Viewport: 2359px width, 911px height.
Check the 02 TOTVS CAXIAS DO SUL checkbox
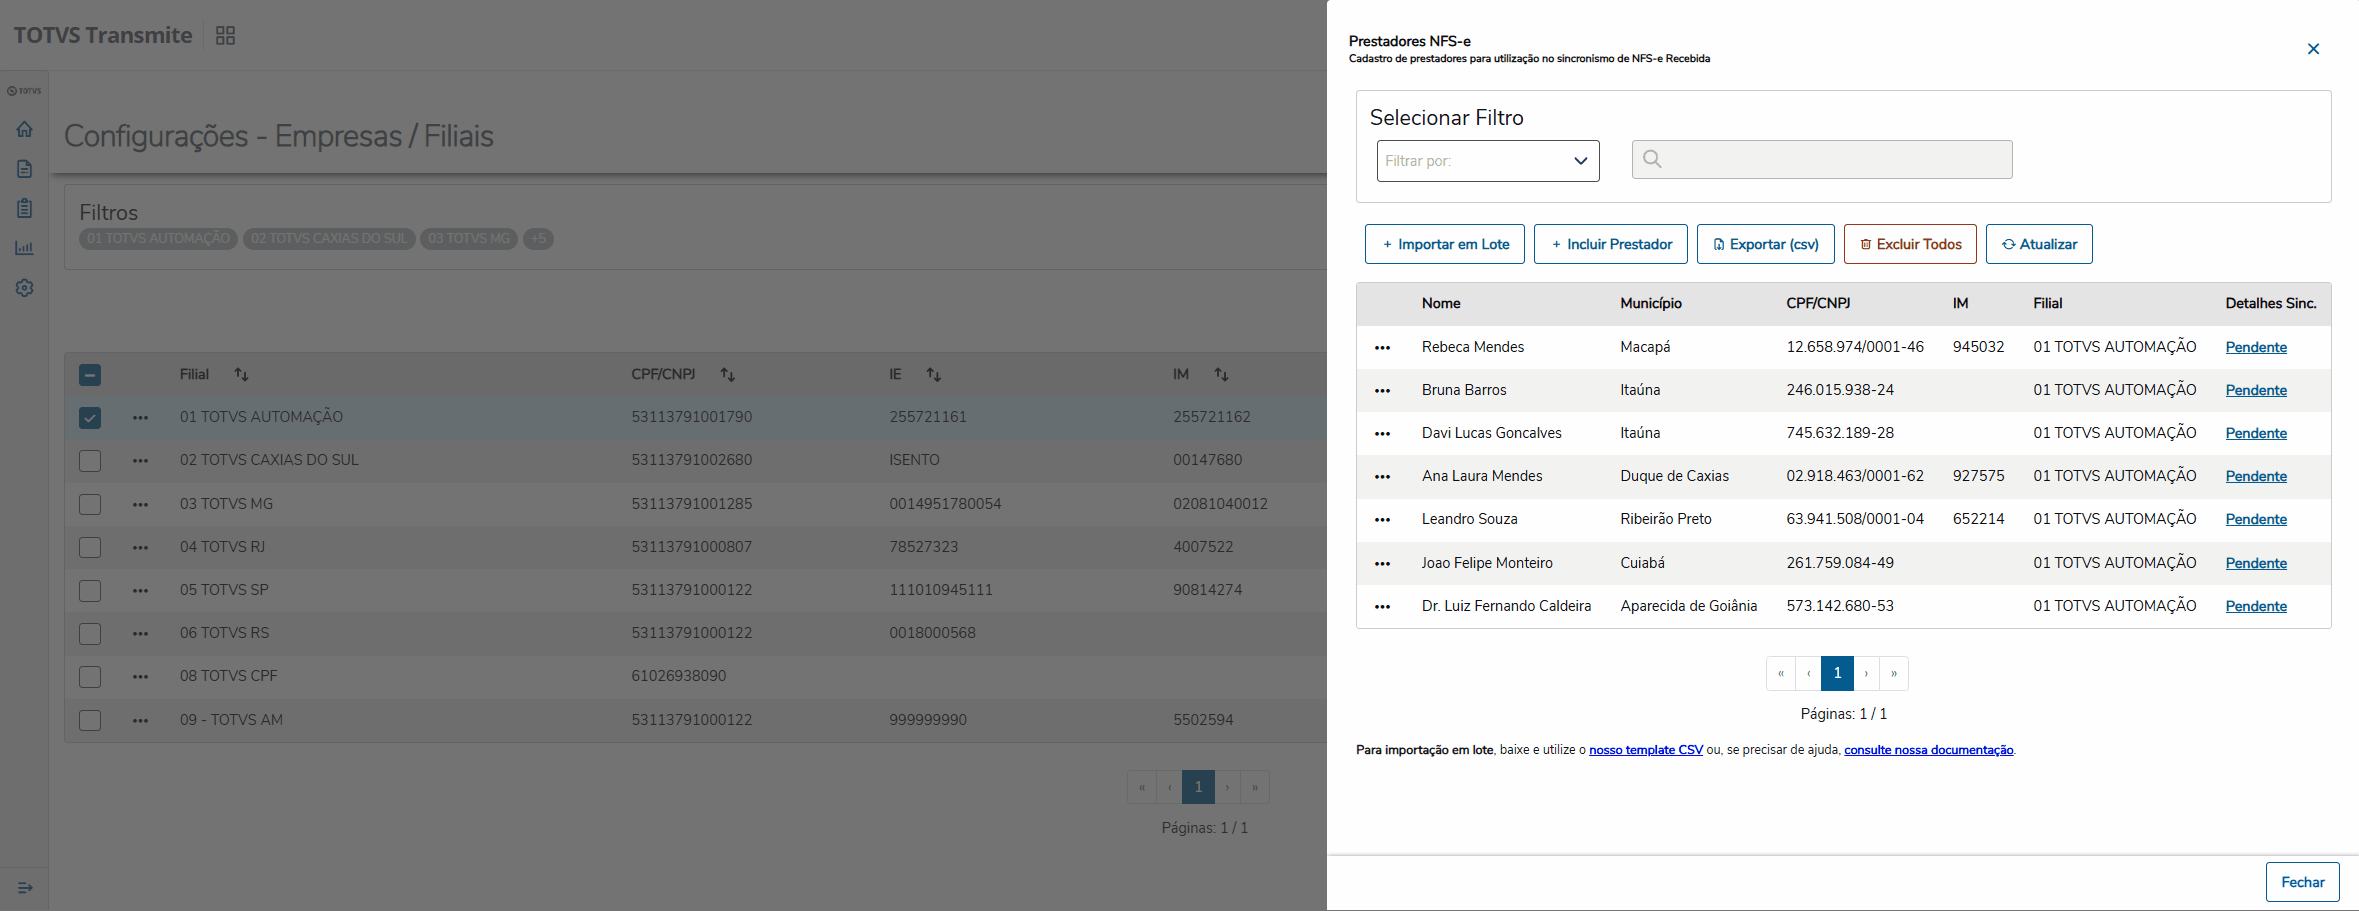pyautogui.click(x=90, y=461)
